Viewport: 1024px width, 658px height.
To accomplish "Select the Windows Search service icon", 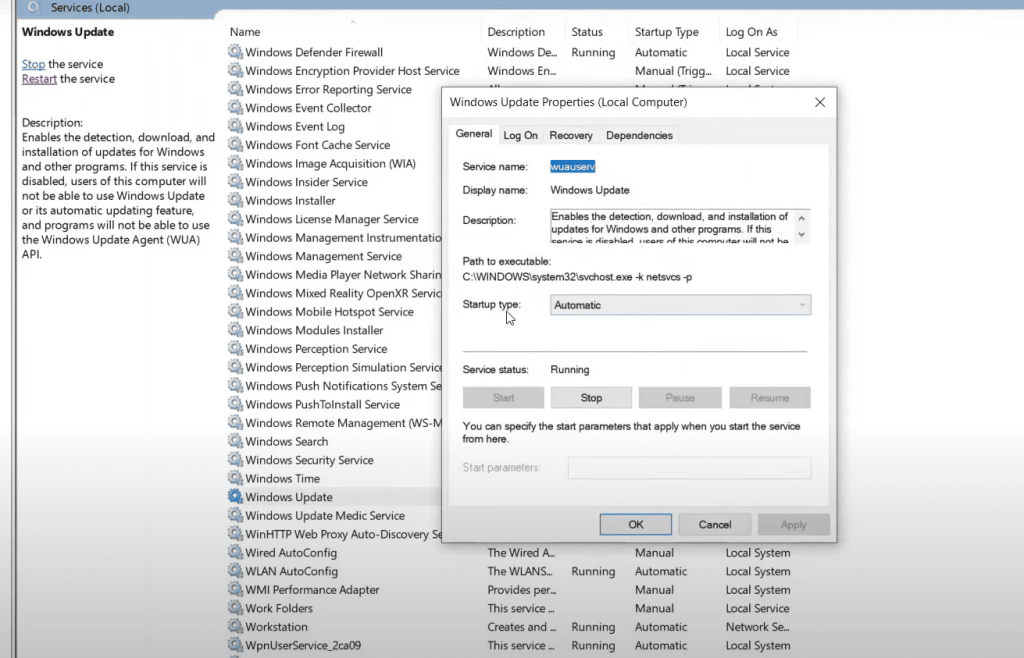I will (235, 441).
